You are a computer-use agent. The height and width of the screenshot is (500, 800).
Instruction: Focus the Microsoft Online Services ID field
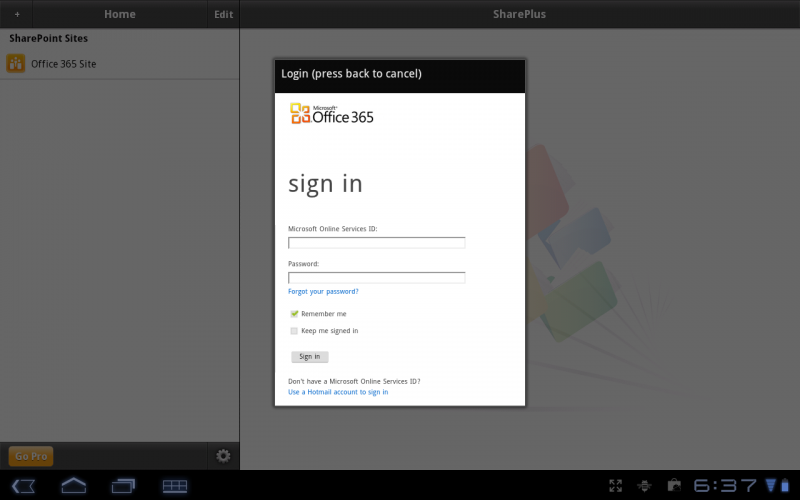click(x=377, y=243)
